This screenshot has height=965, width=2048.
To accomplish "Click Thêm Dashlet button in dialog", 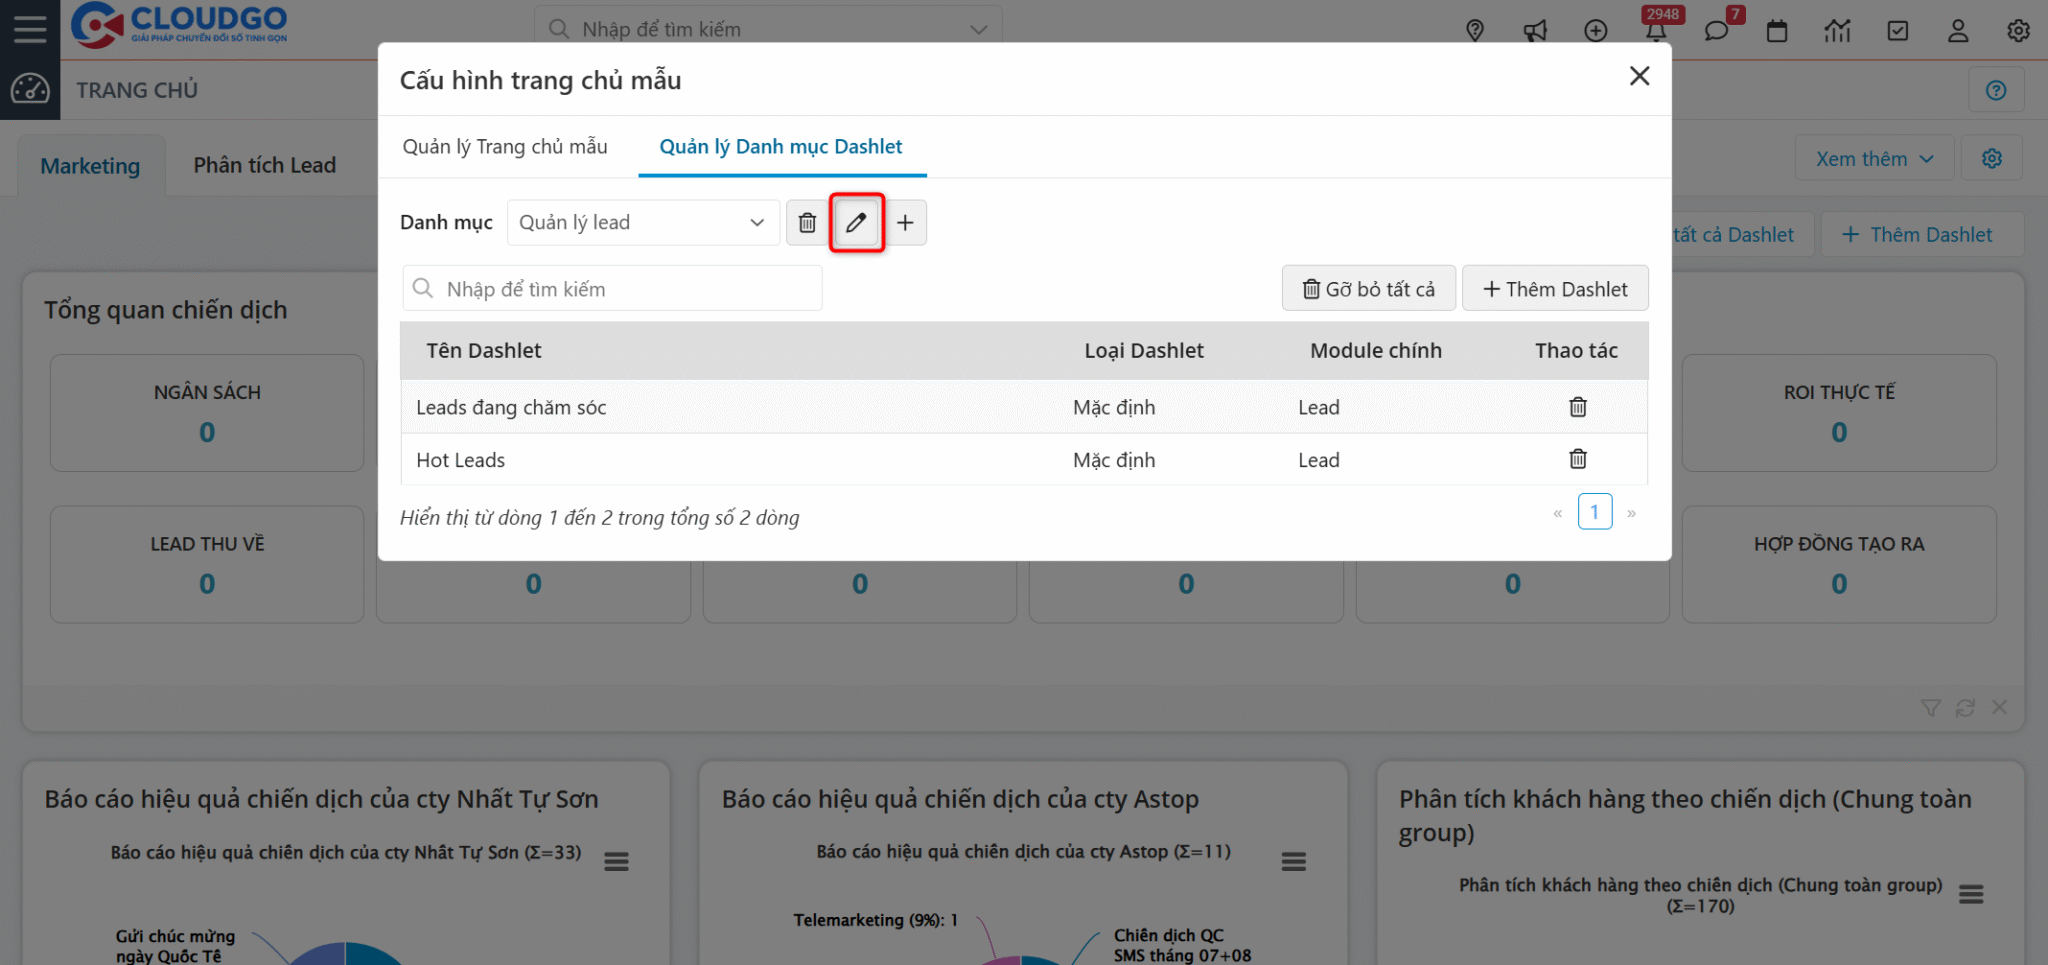I will pyautogui.click(x=1555, y=289).
